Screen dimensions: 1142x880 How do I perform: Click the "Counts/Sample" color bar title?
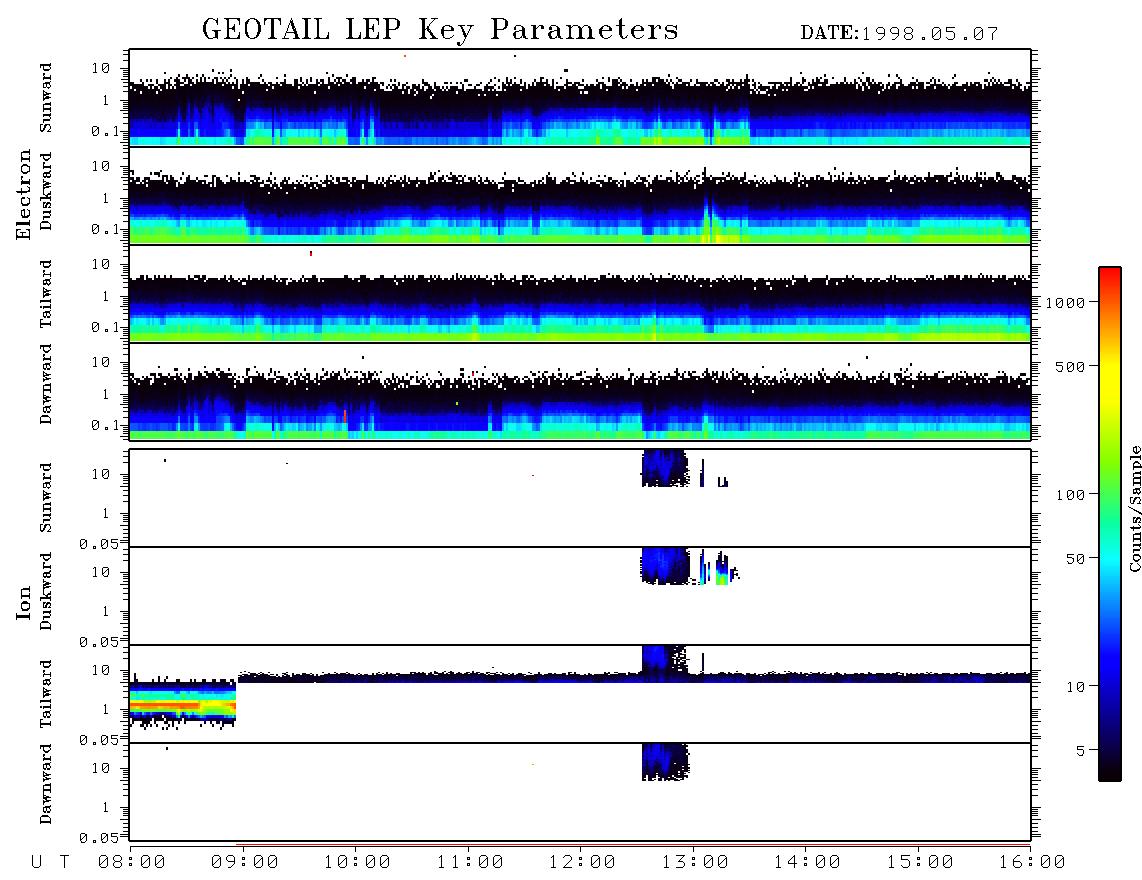pyautogui.click(x=1134, y=508)
